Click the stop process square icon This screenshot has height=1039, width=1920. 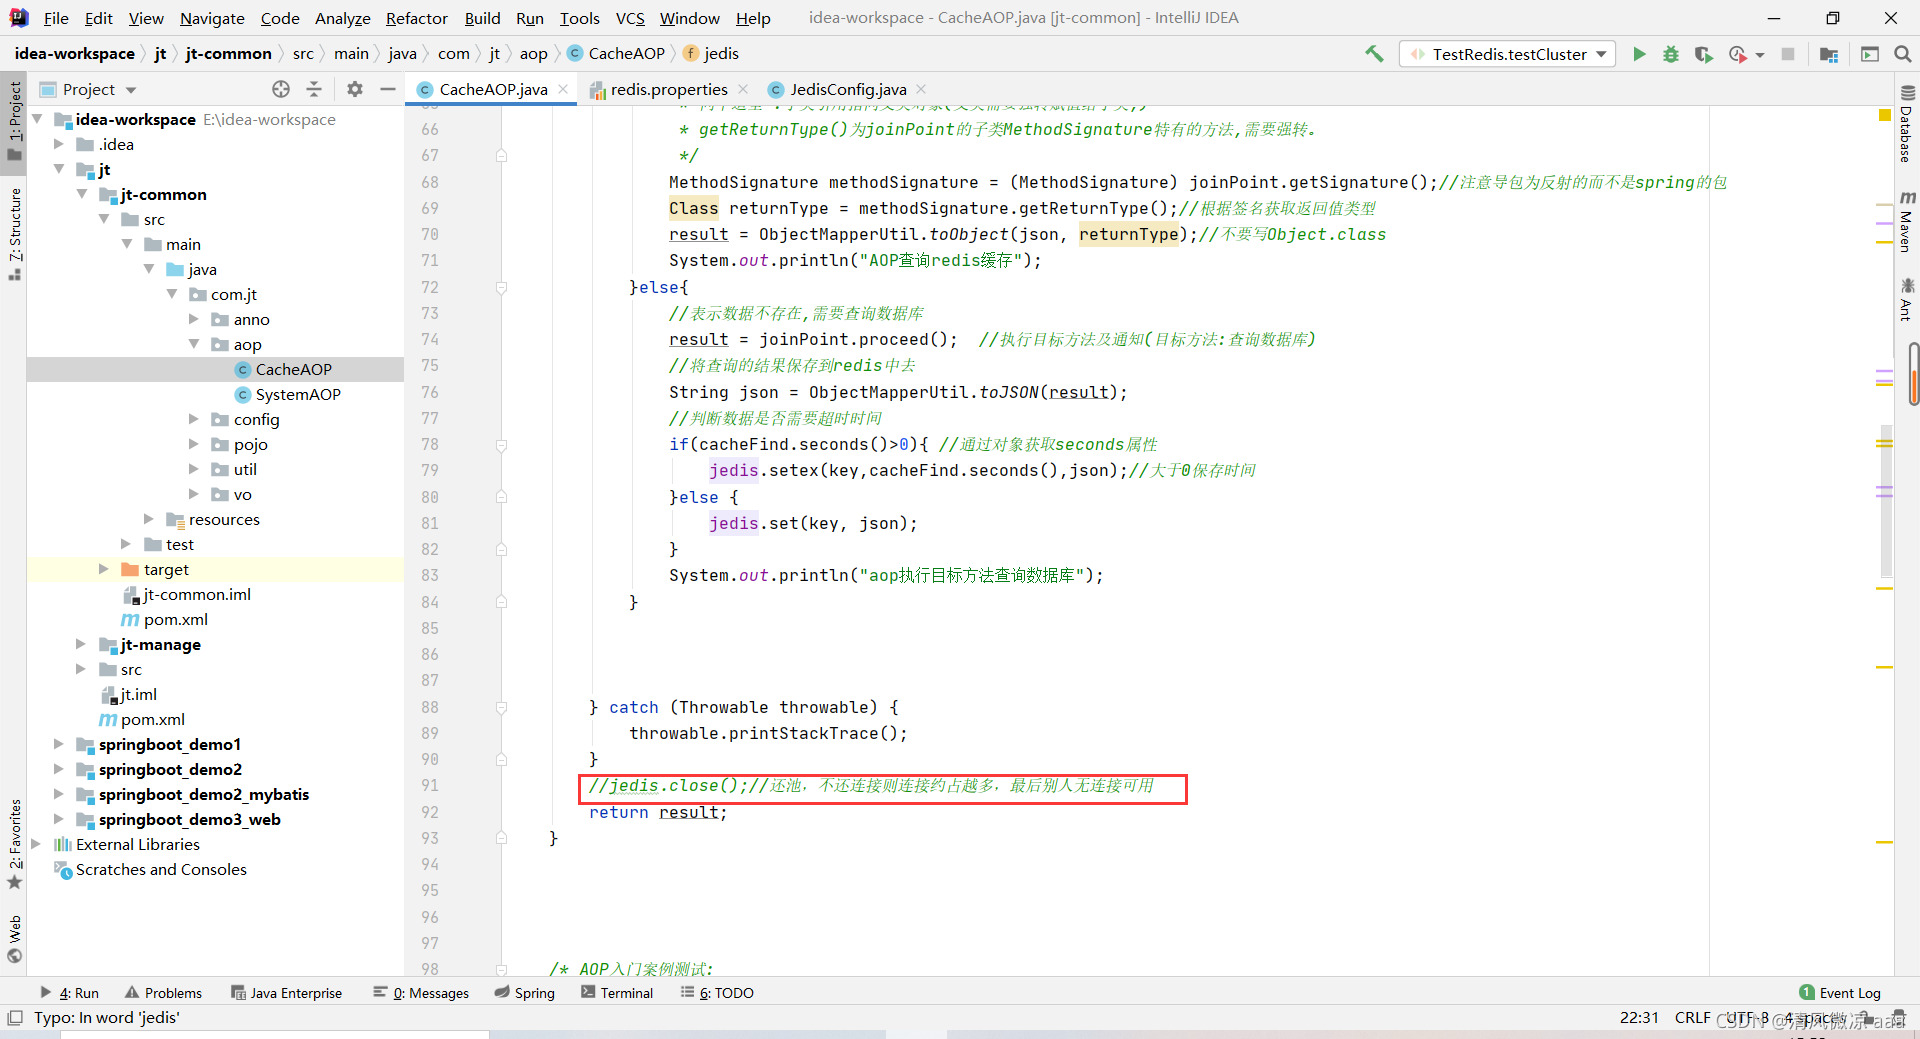coord(1788,54)
